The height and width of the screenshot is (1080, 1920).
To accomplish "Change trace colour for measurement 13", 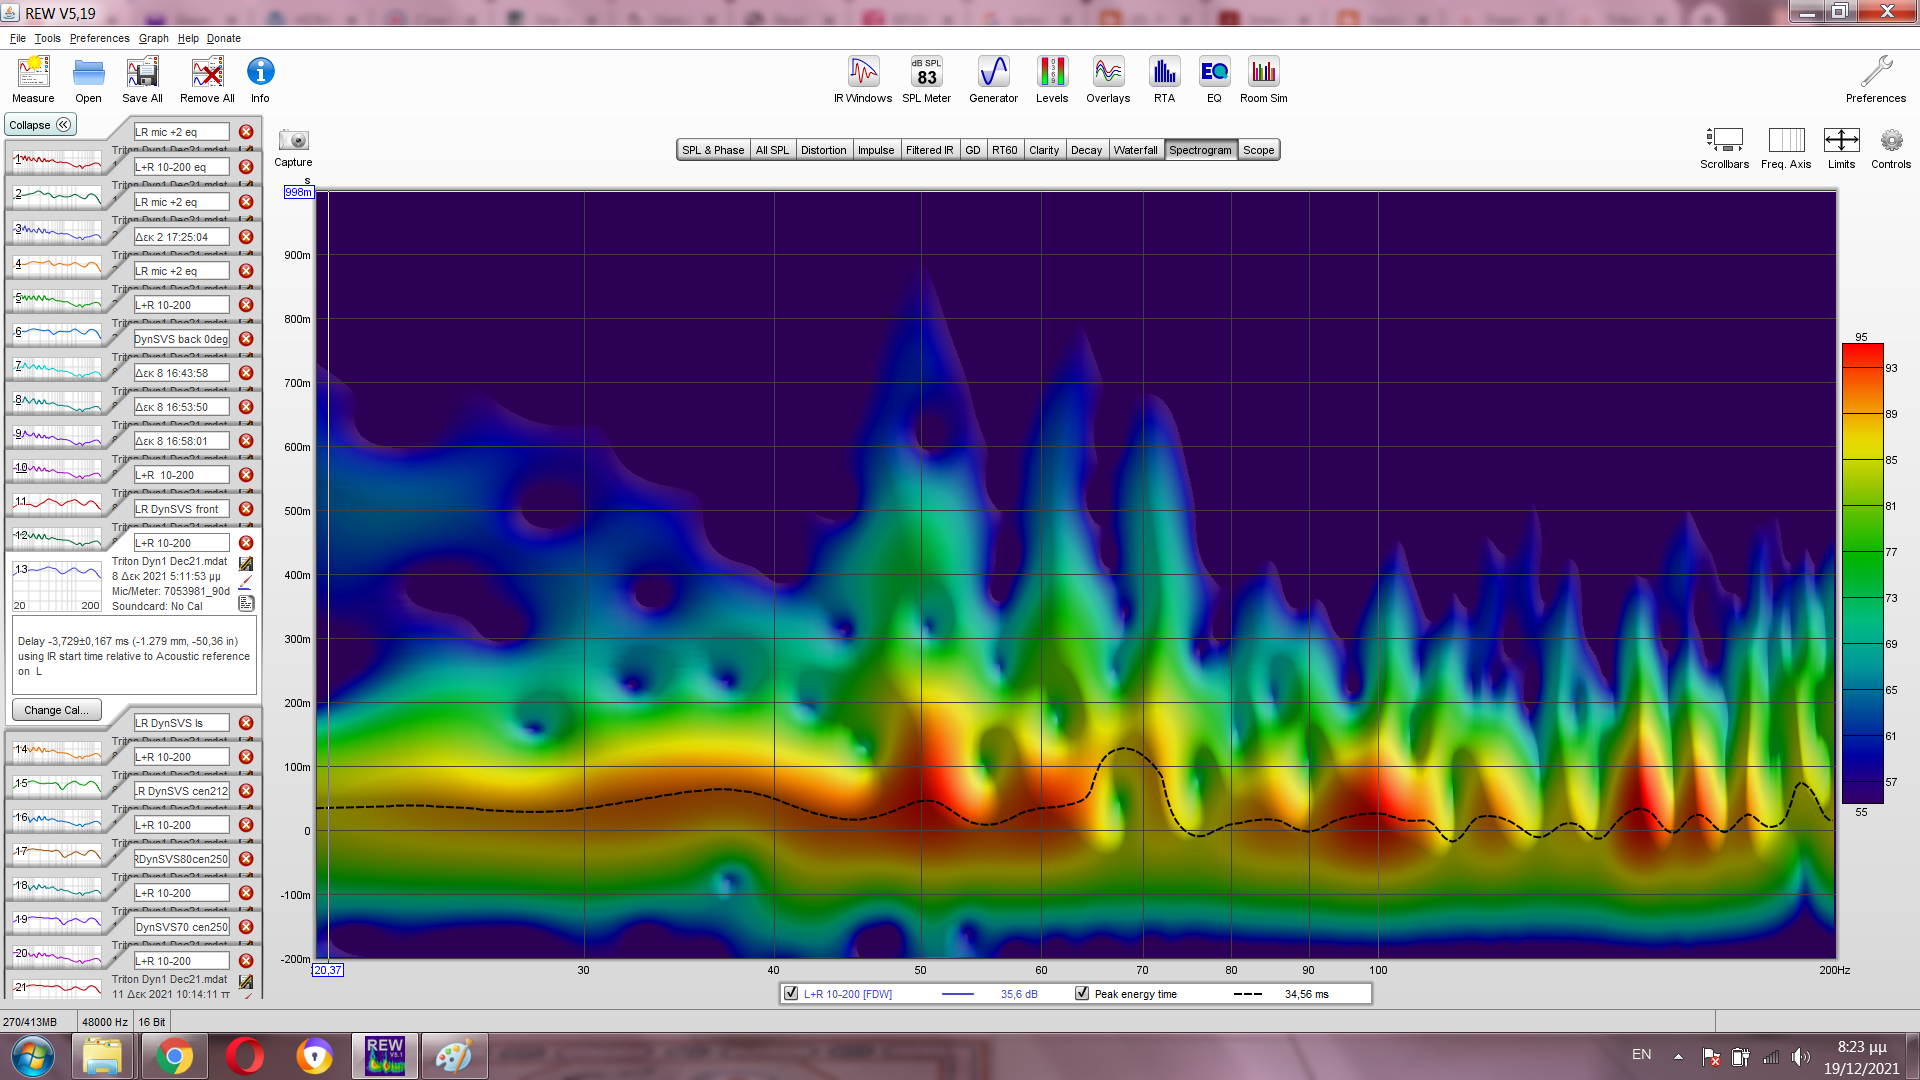I will 246,584.
